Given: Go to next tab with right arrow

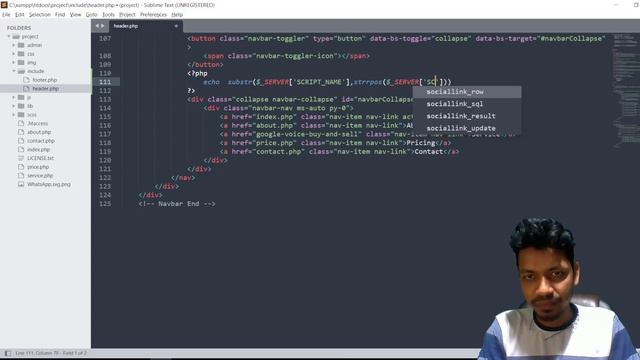Looking at the screenshot, I should [x=102, y=26].
